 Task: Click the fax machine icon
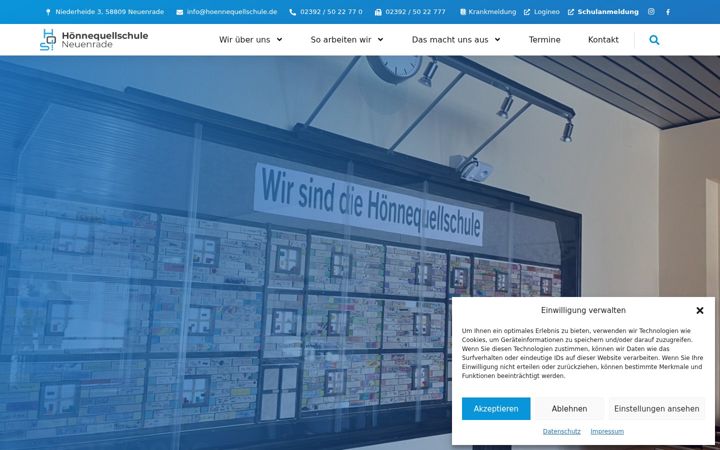pos(378,12)
